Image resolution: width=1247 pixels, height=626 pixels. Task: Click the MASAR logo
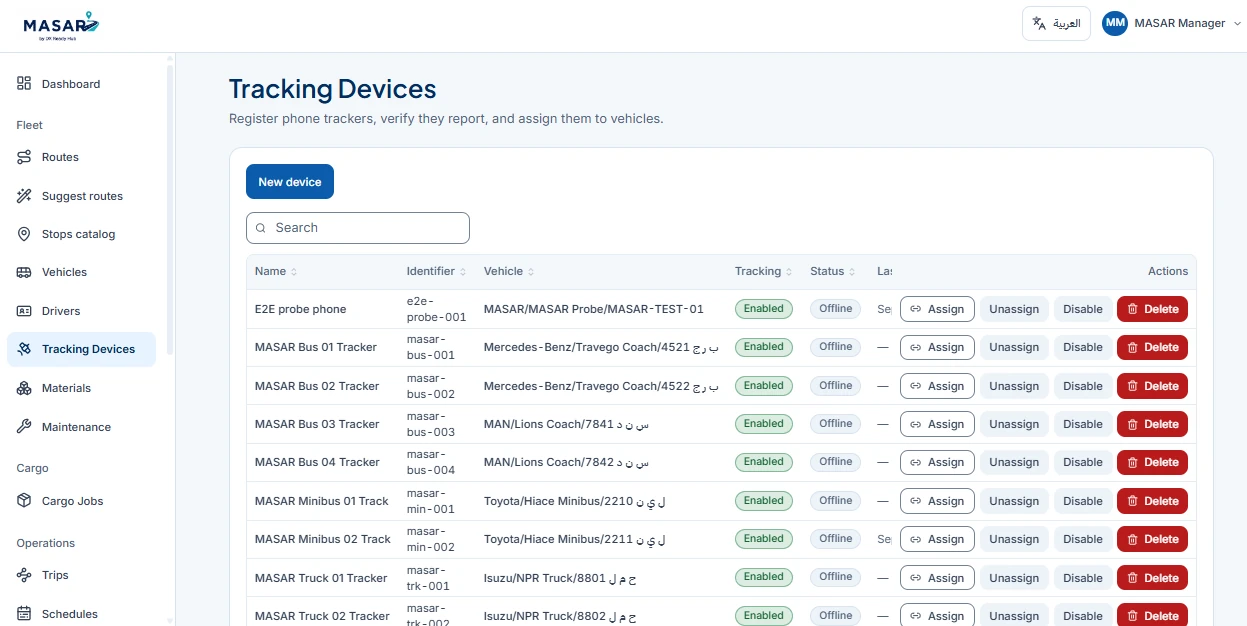[62, 24]
